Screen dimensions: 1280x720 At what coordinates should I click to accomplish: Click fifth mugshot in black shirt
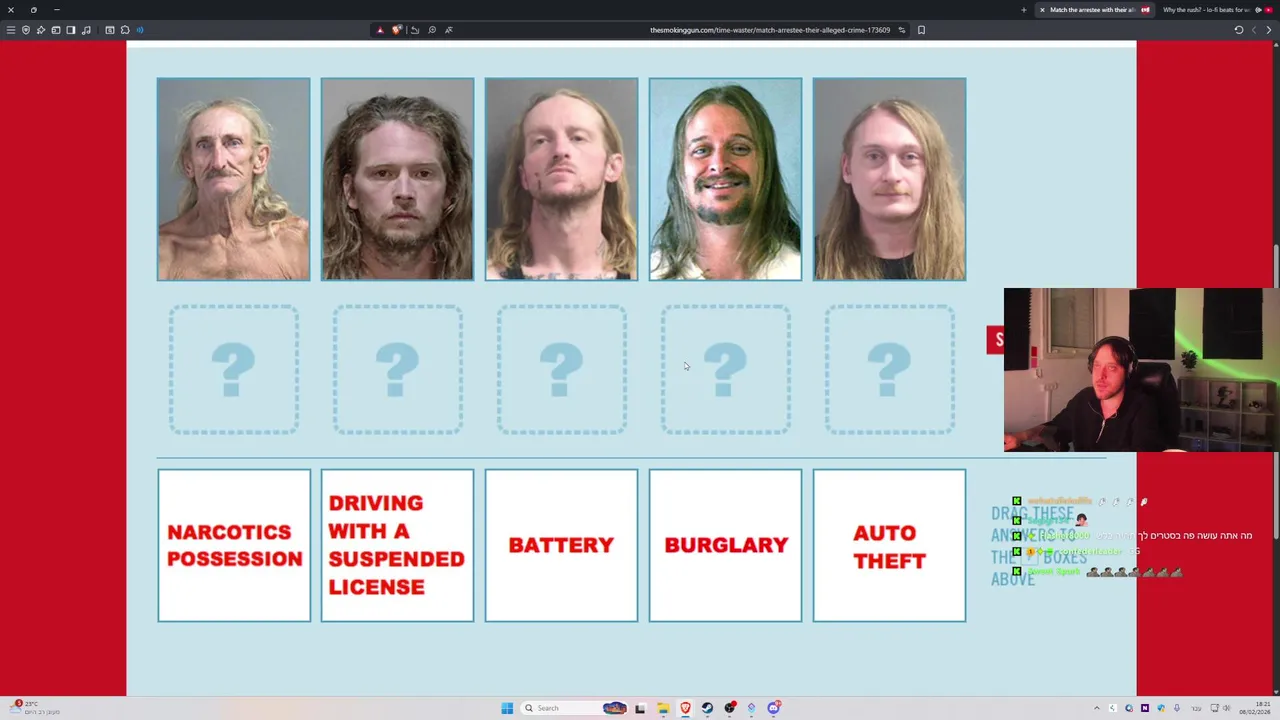point(889,179)
